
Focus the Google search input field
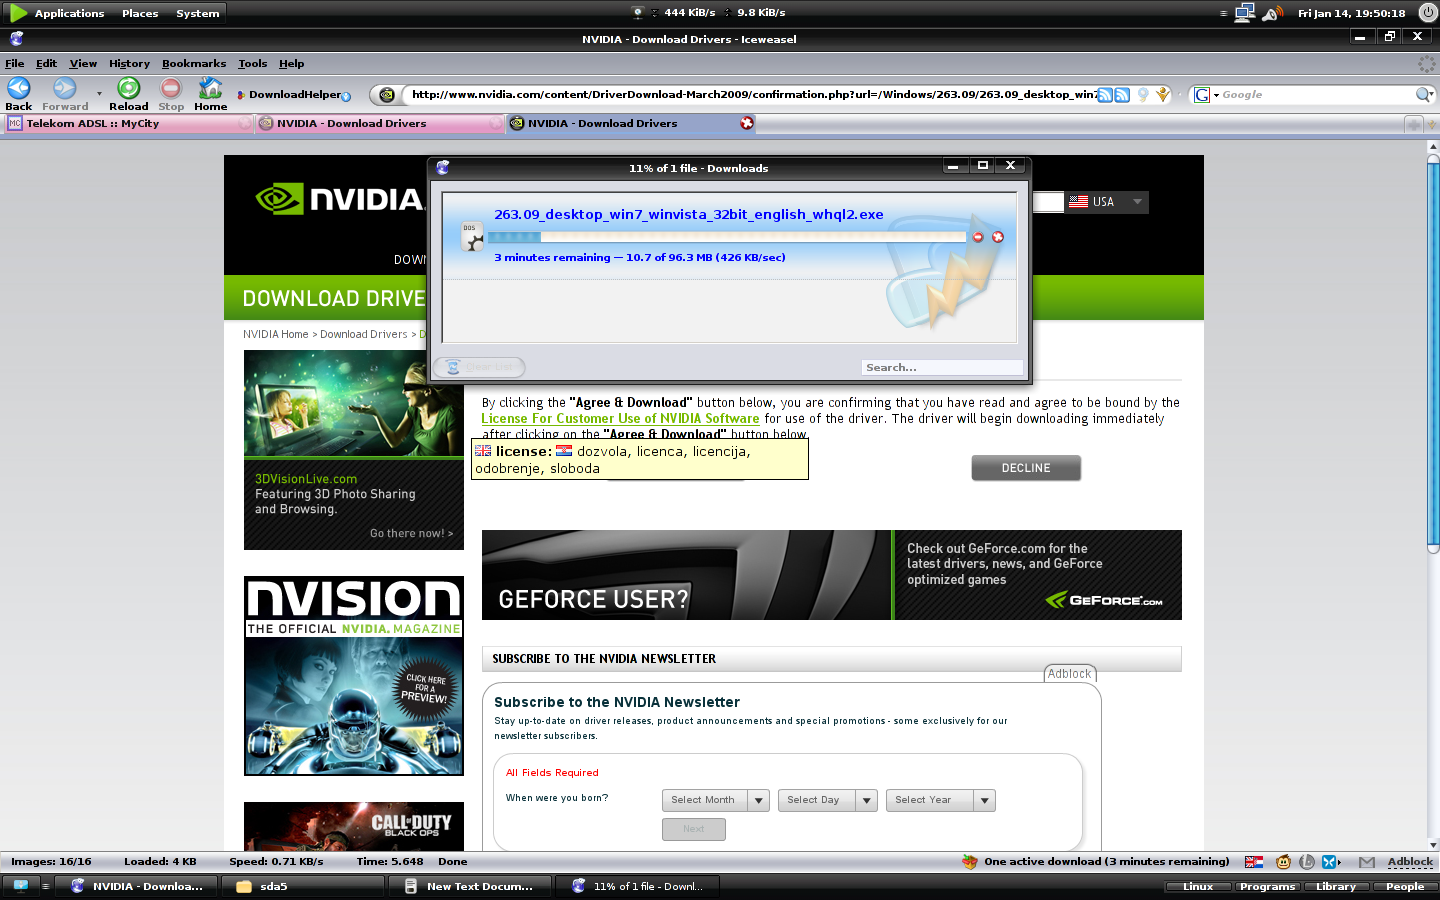[1317, 95]
